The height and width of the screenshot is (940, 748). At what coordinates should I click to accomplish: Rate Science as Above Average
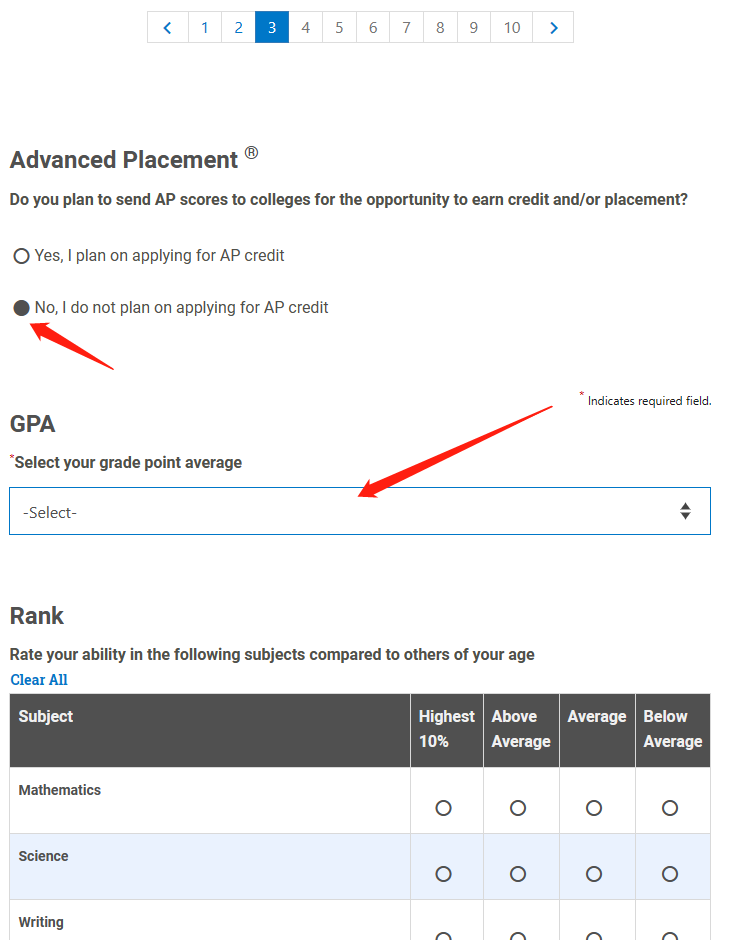click(x=518, y=874)
